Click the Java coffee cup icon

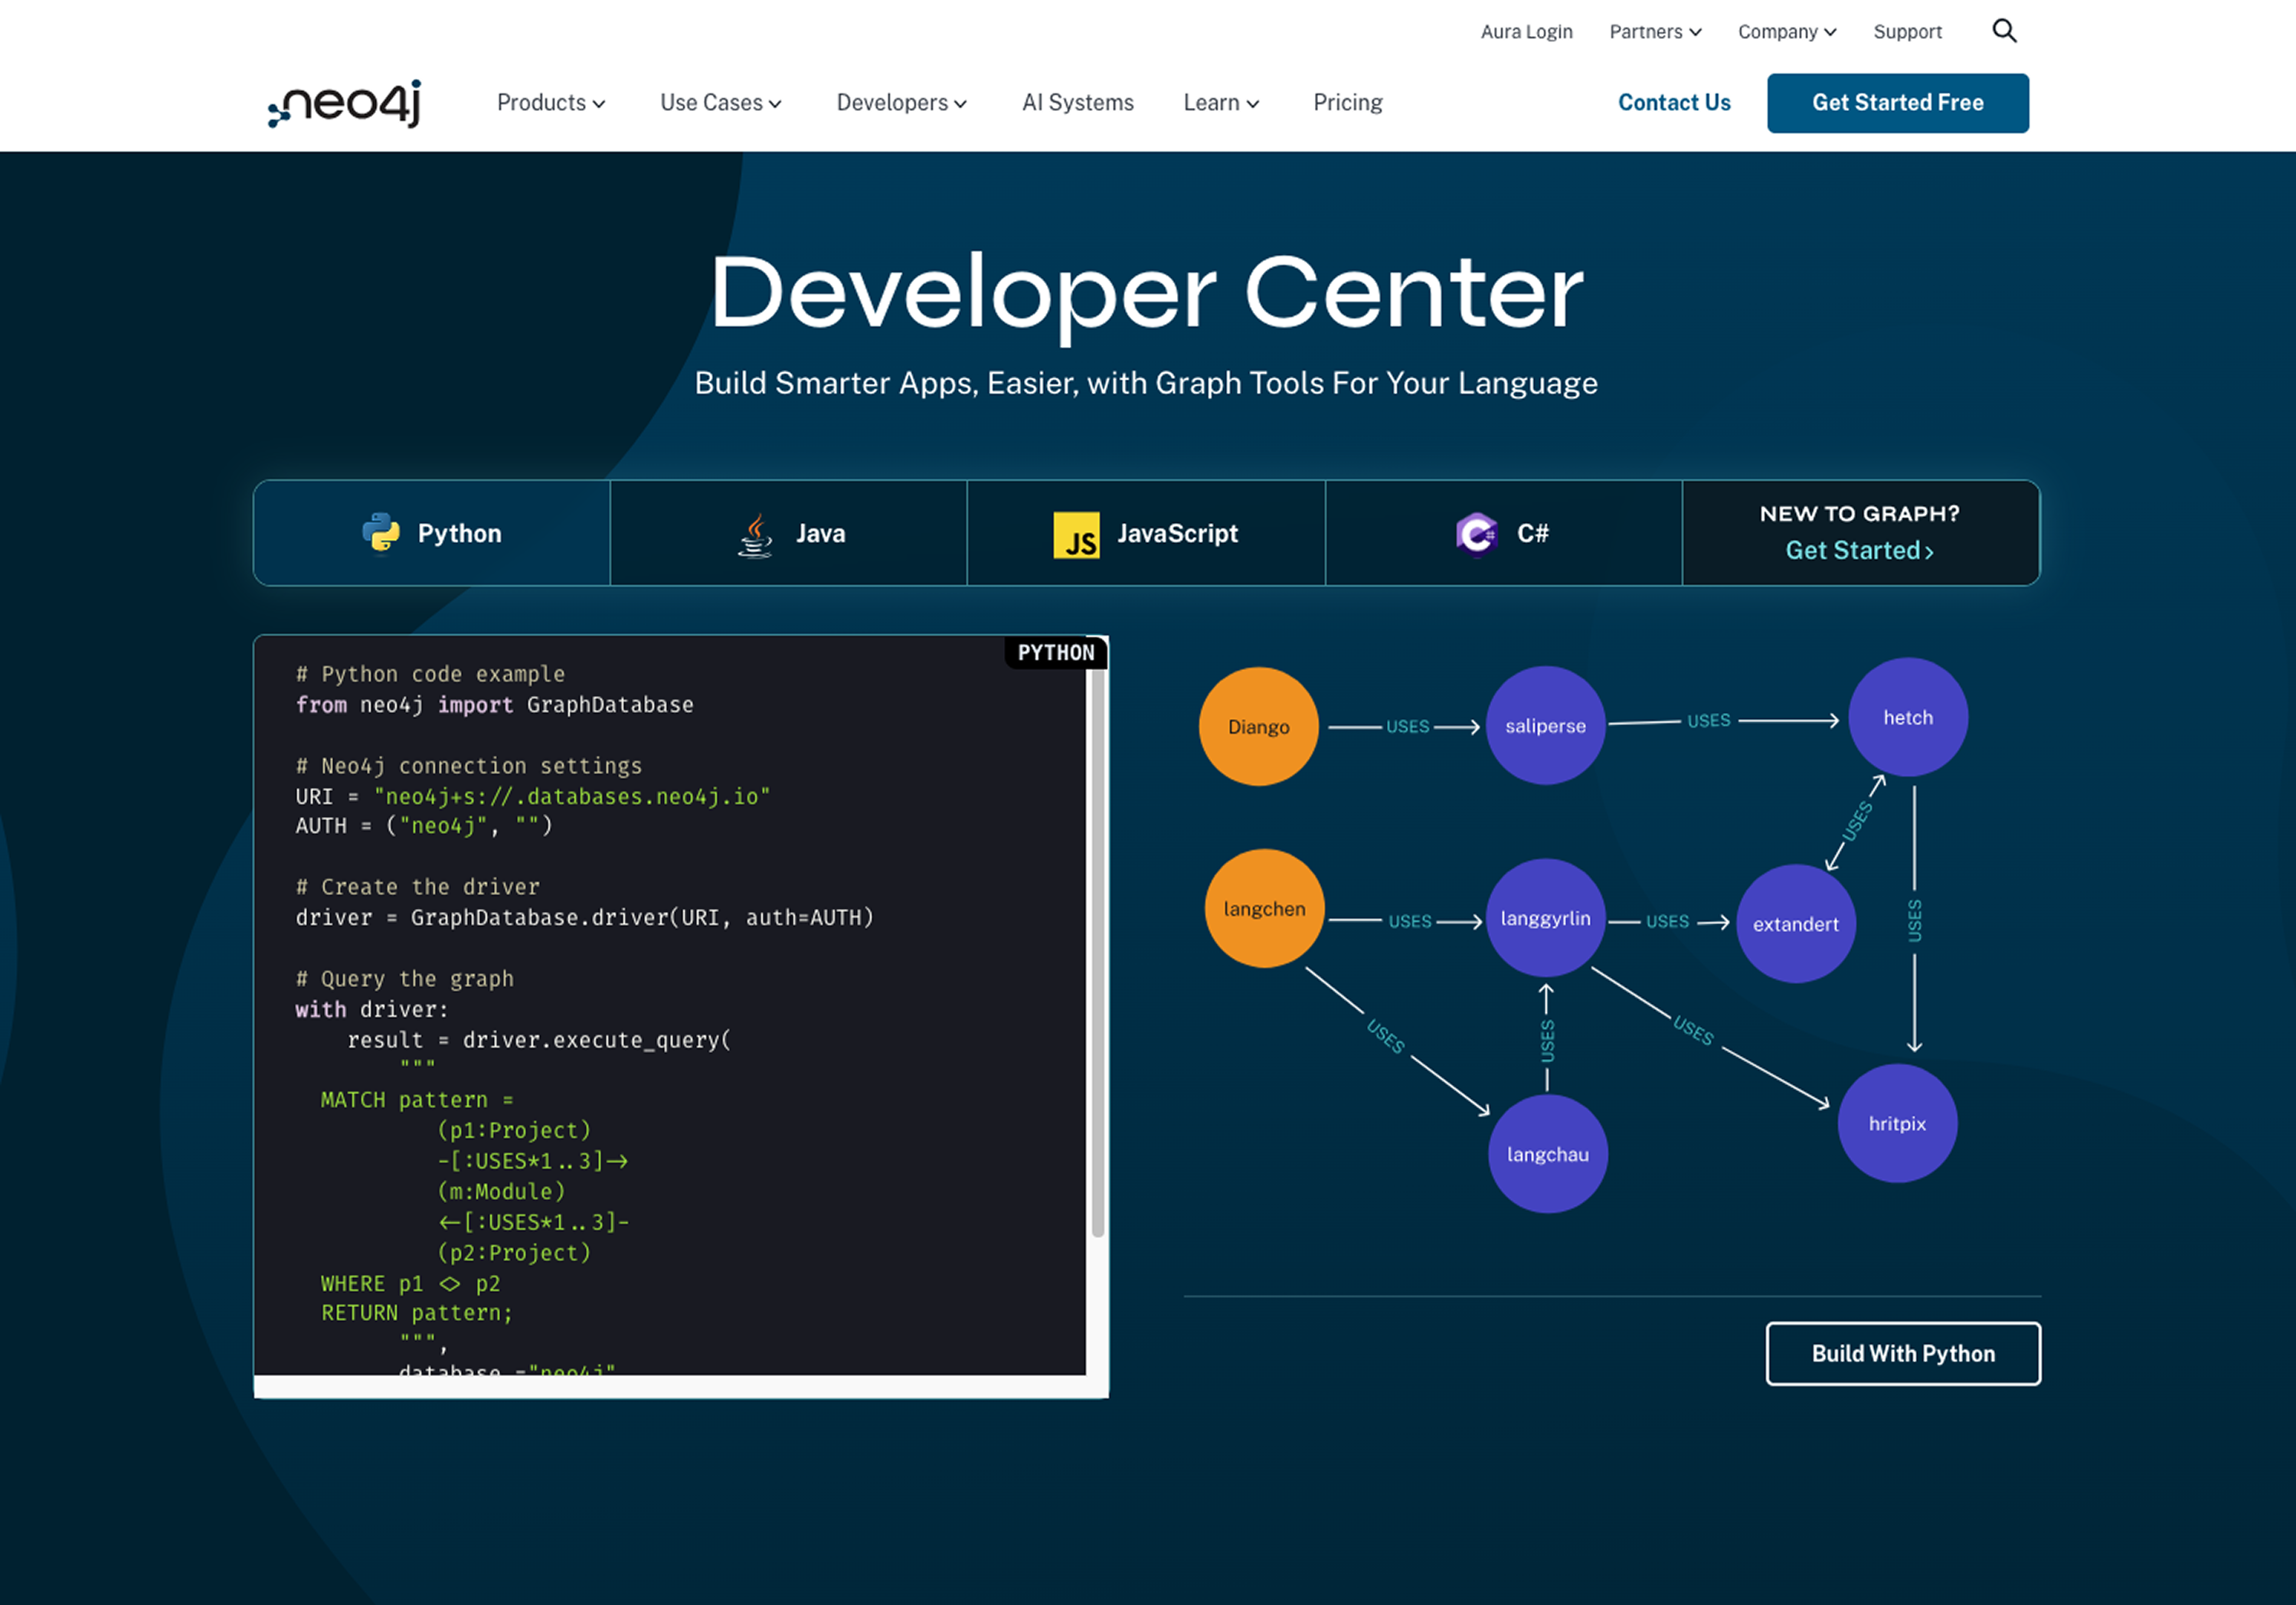coord(756,534)
